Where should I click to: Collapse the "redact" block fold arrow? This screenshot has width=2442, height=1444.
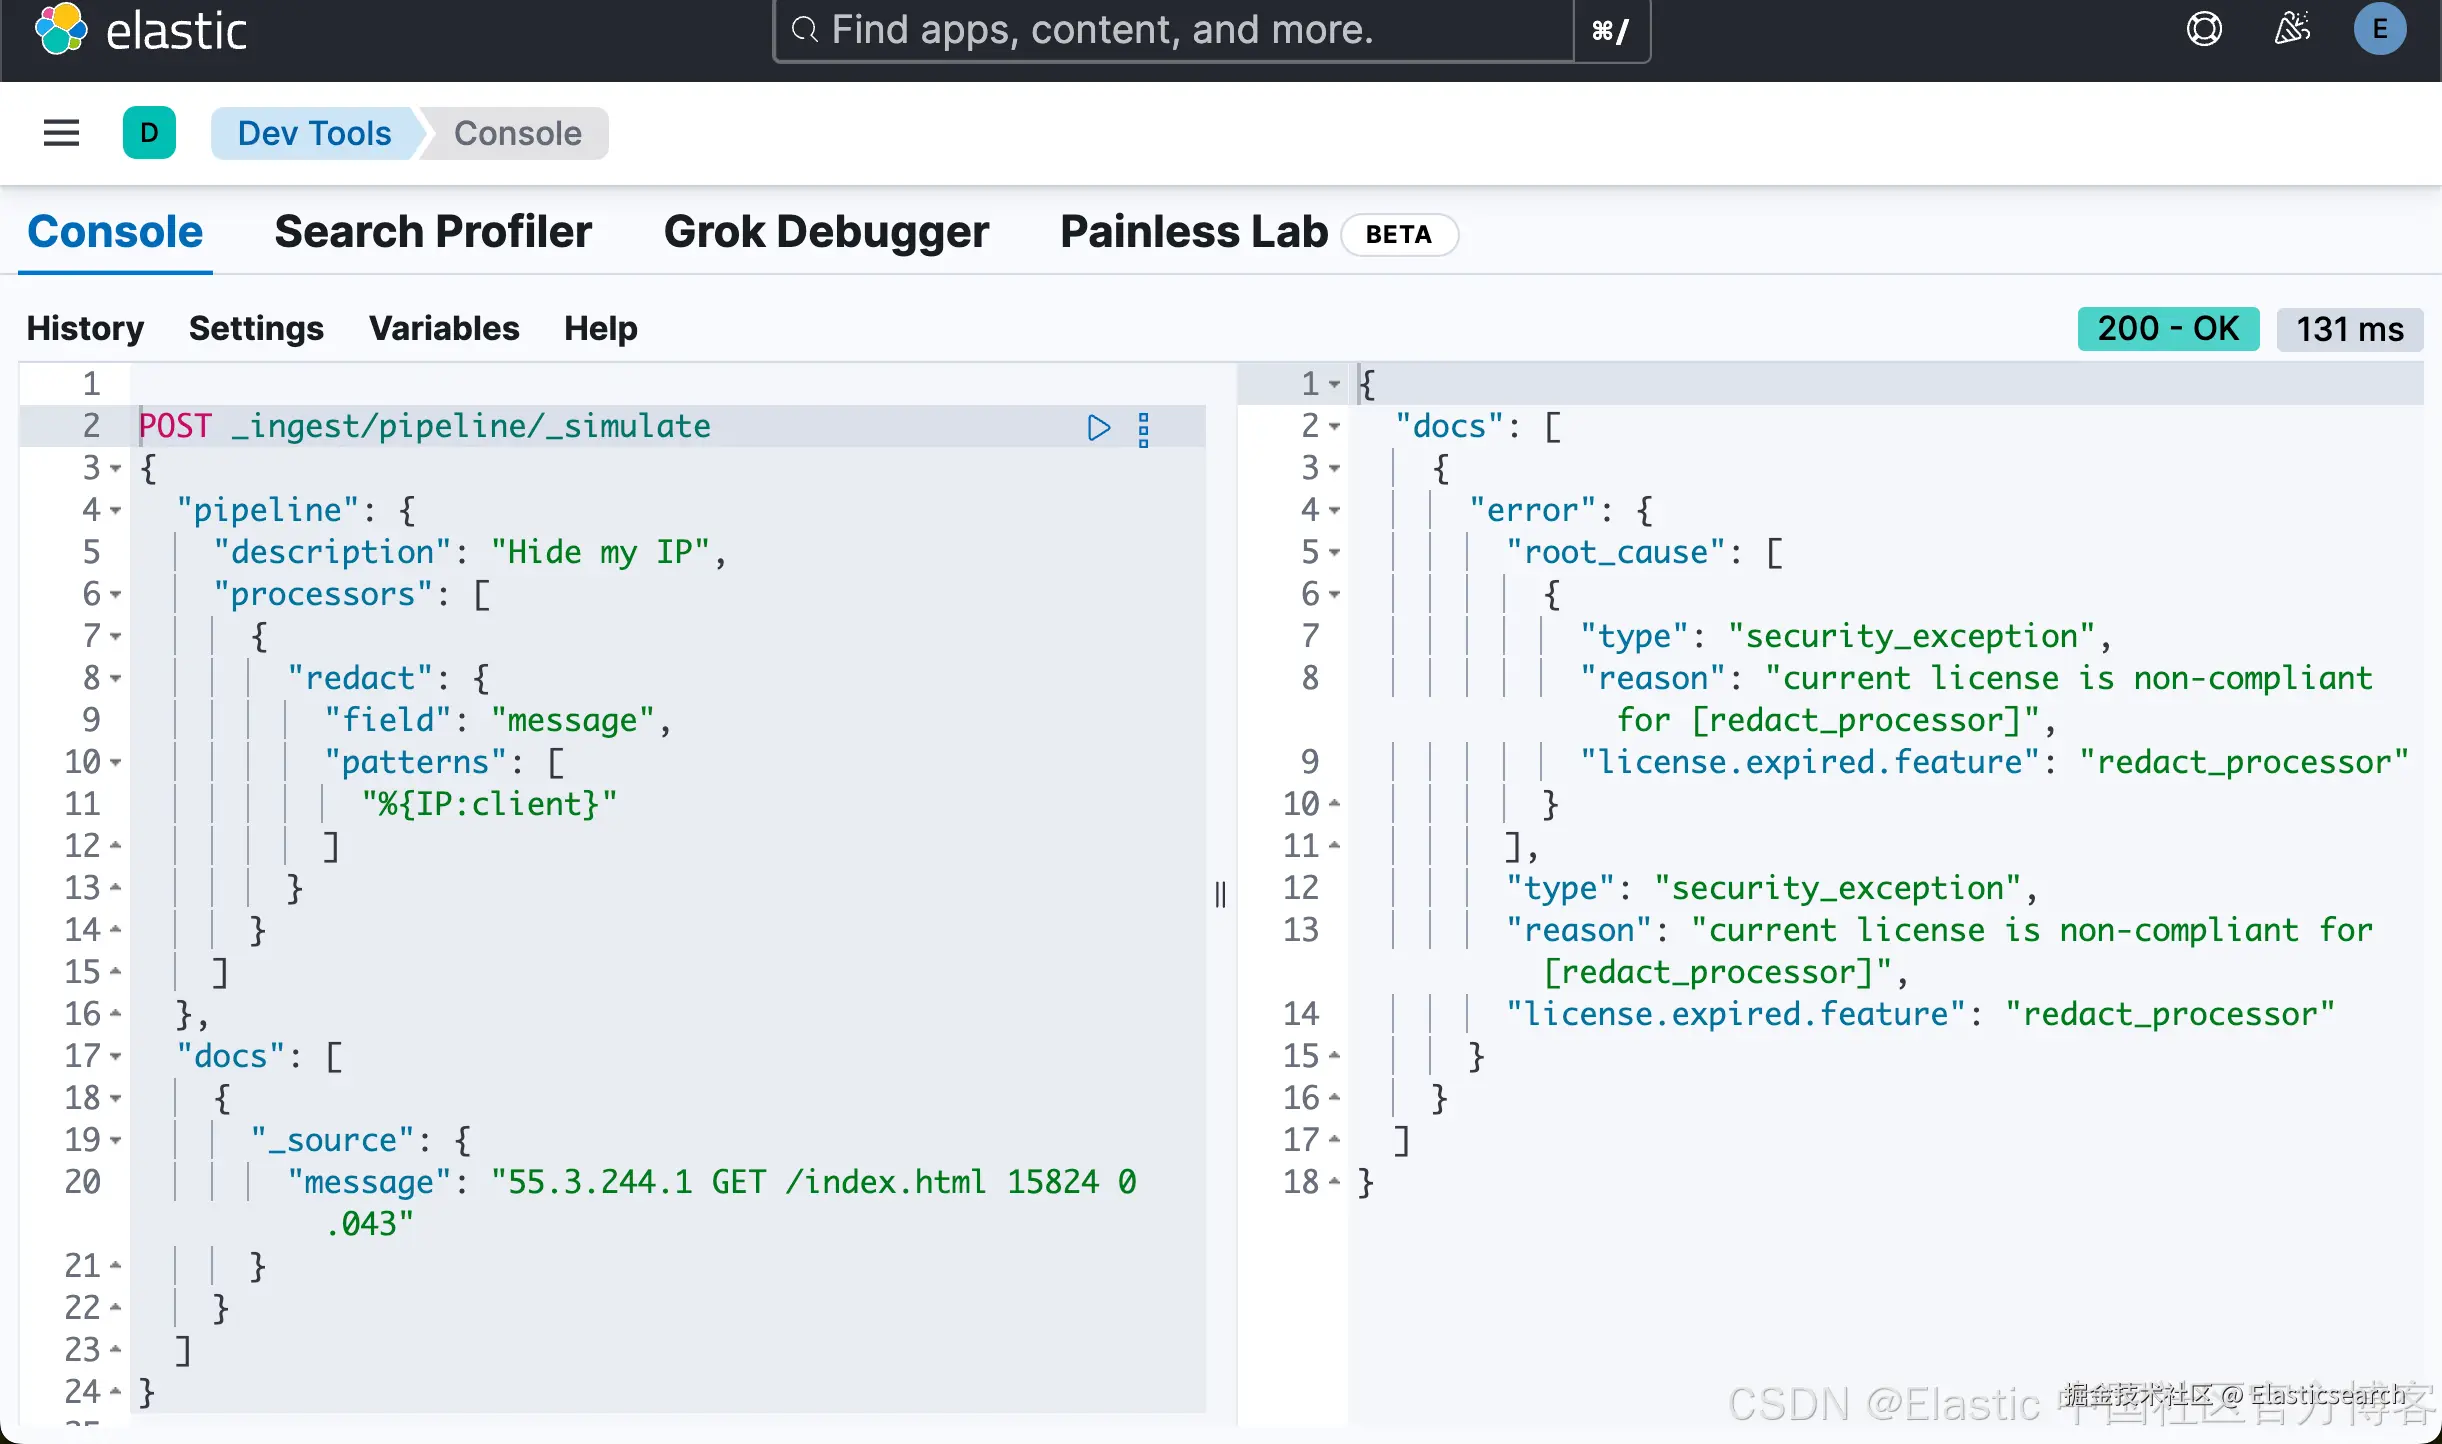pyautogui.click(x=116, y=679)
